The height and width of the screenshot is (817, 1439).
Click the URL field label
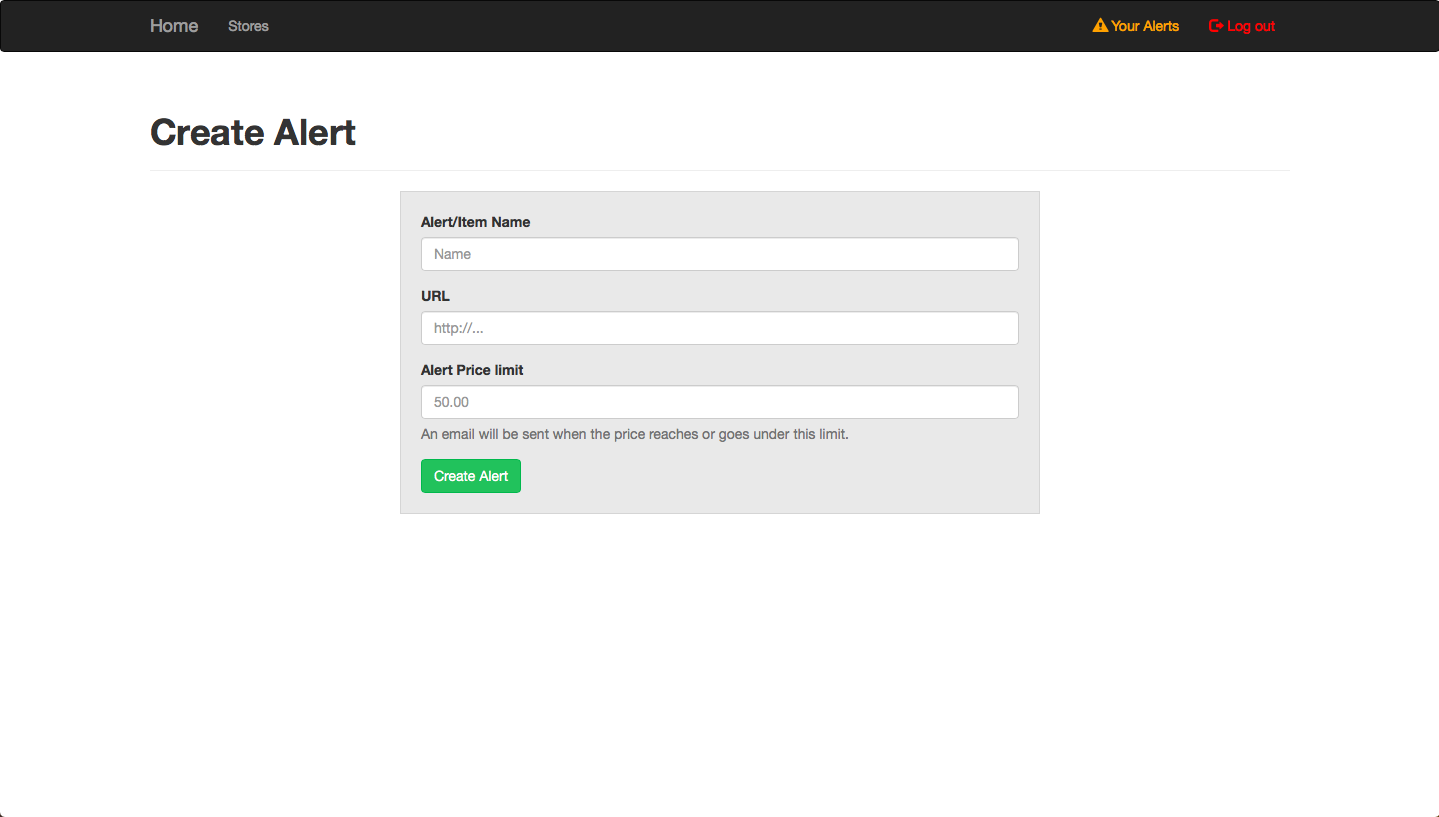(x=435, y=296)
